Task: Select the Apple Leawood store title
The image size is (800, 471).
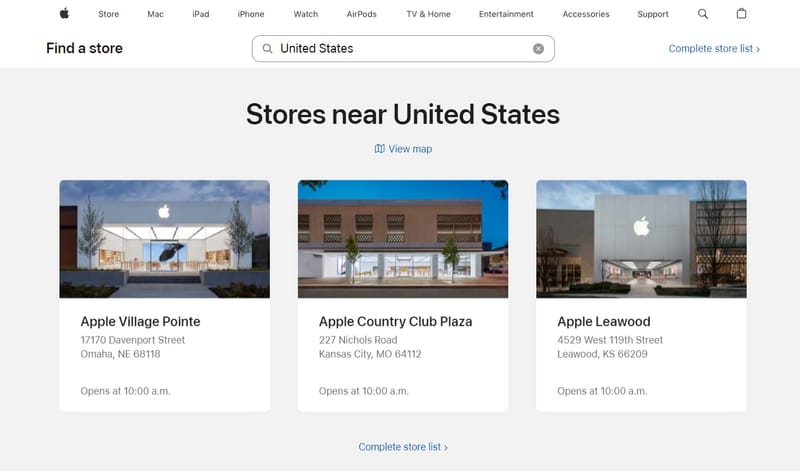Action: click(604, 322)
